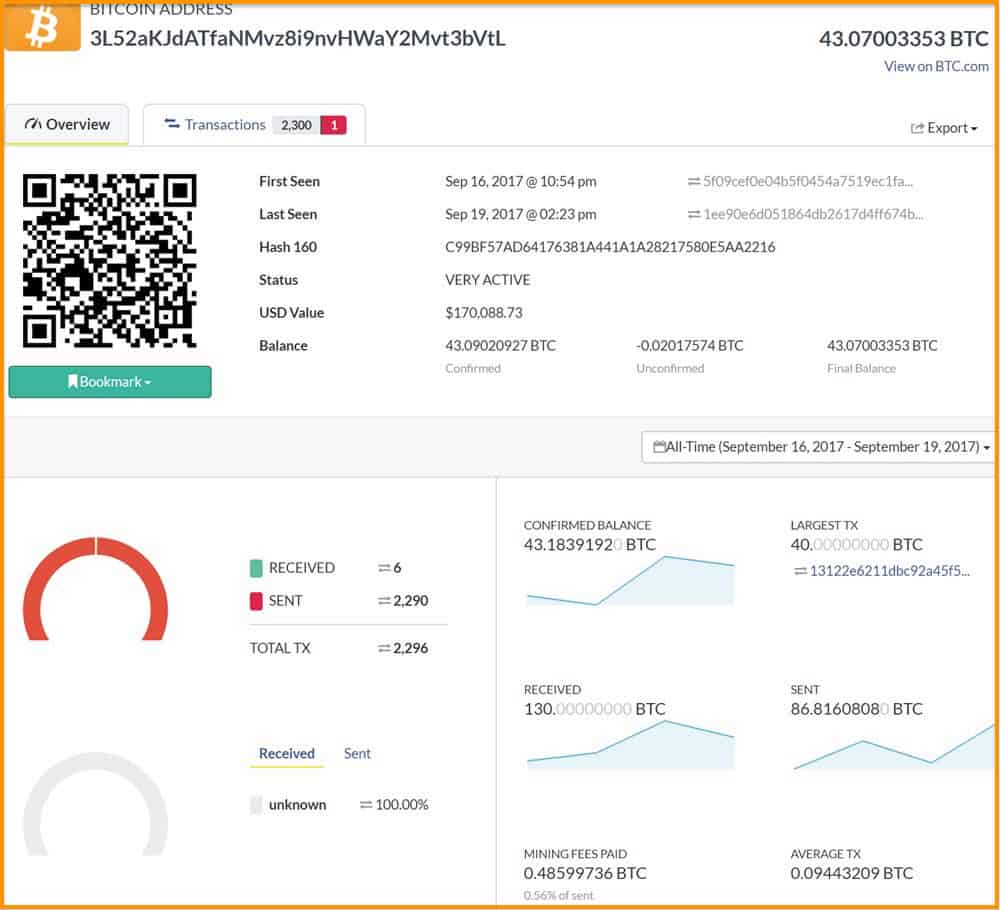1000x910 pixels.
Task: Click the First Seen transaction hash link
Action: (806, 181)
